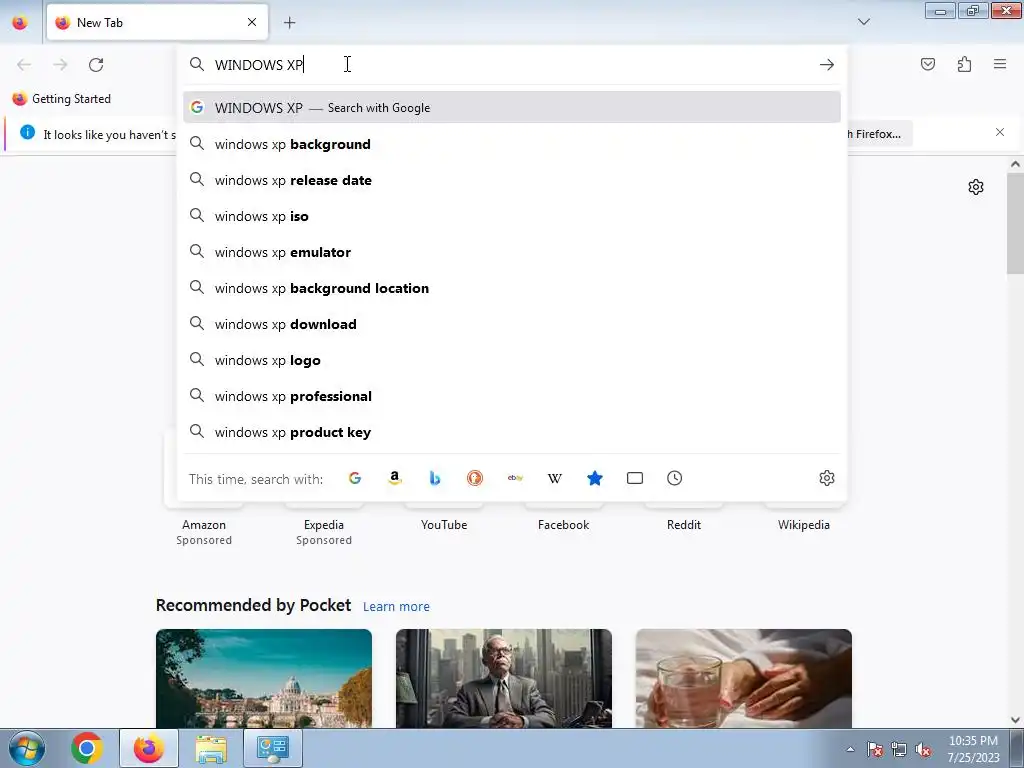Select suggestion windows xp iso
The width and height of the screenshot is (1024, 768).
click(512, 216)
